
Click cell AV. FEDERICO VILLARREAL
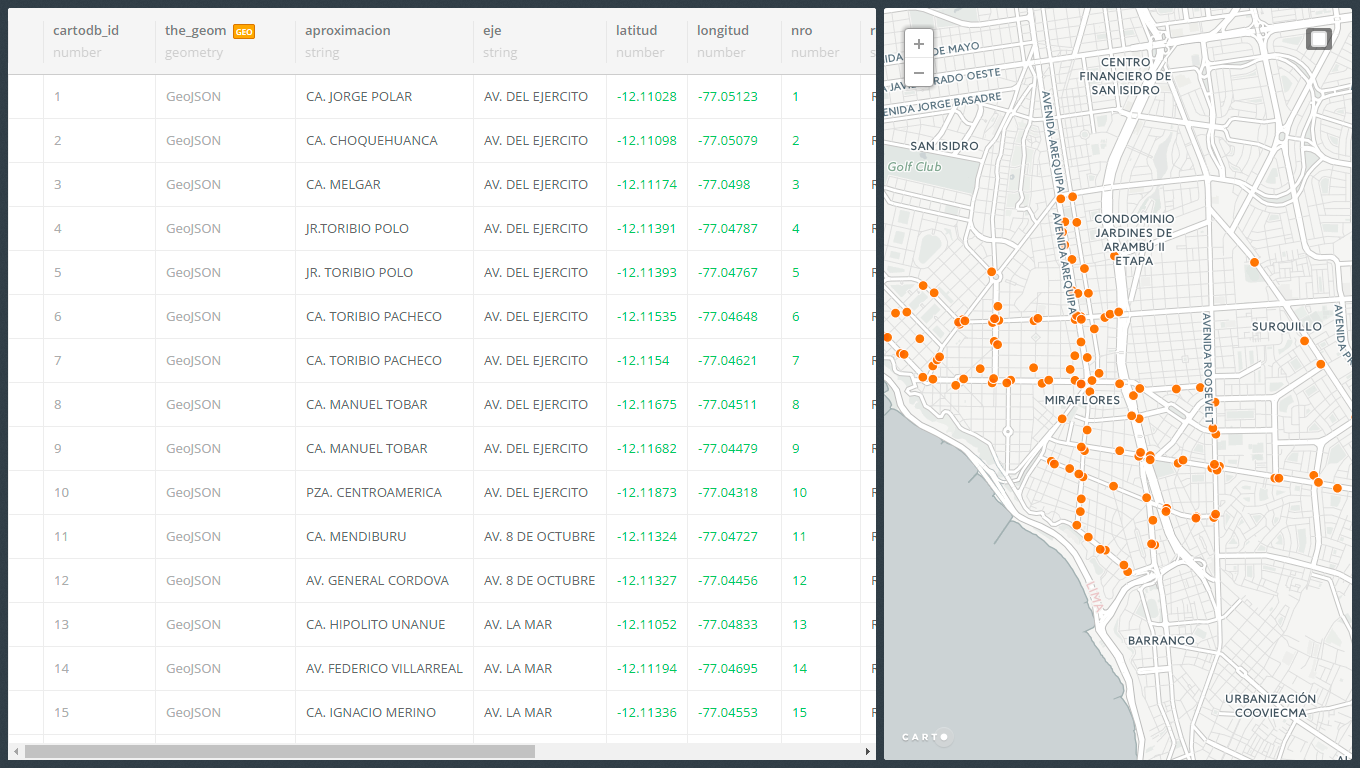click(x=385, y=669)
